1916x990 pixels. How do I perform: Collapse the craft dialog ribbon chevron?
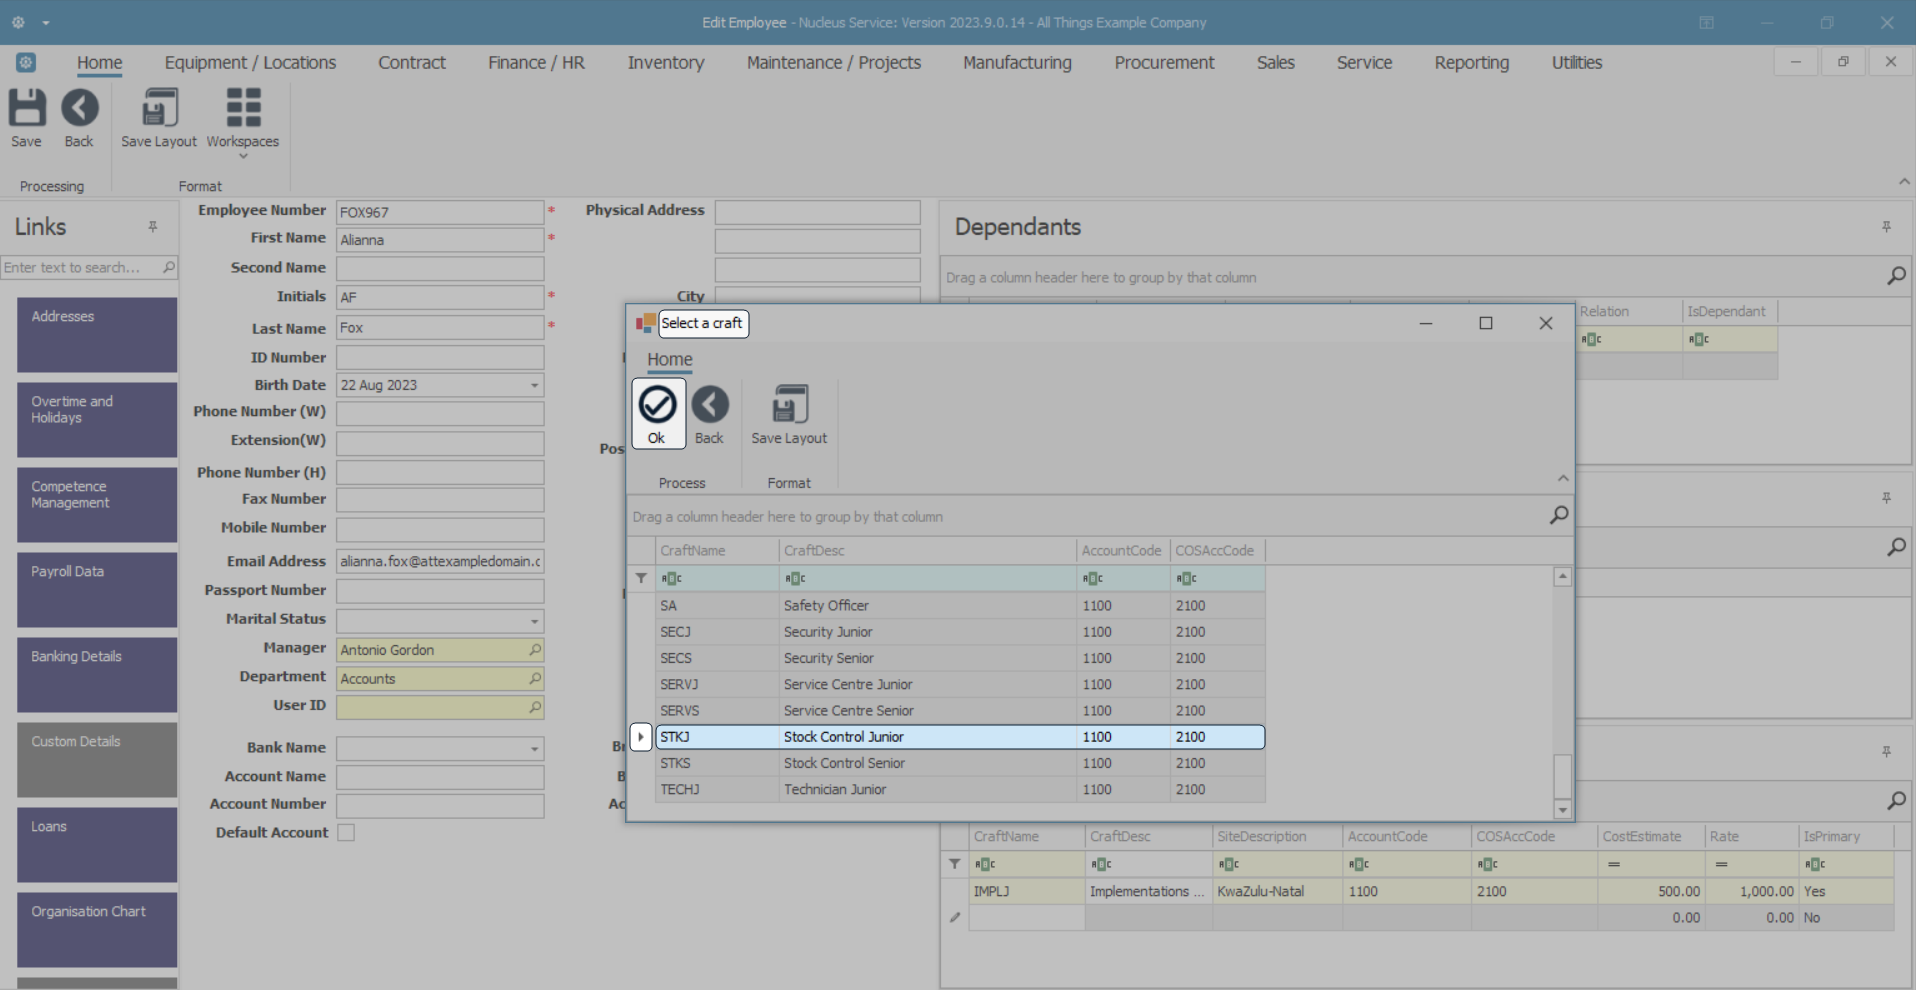pos(1563,479)
